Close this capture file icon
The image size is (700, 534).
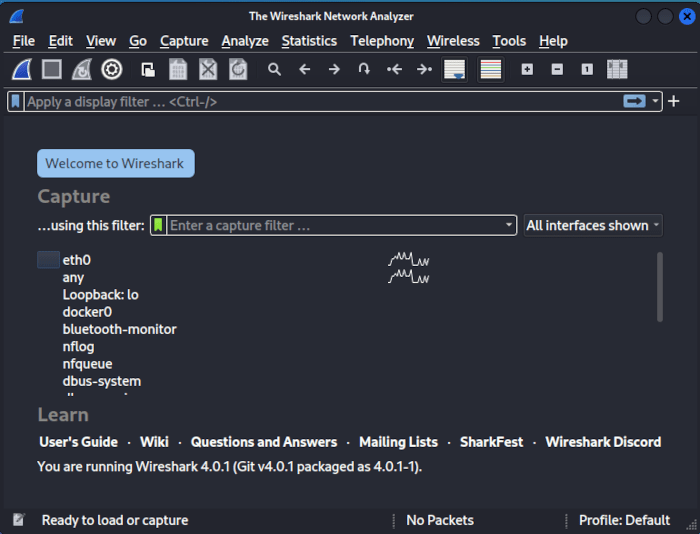208,70
